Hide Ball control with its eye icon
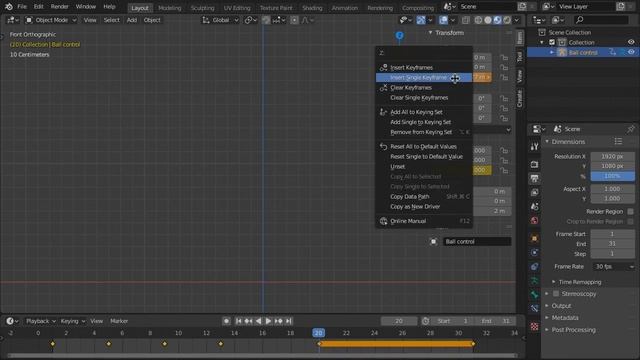The height and width of the screenshot is (360, 640). [x=631, y=52]
